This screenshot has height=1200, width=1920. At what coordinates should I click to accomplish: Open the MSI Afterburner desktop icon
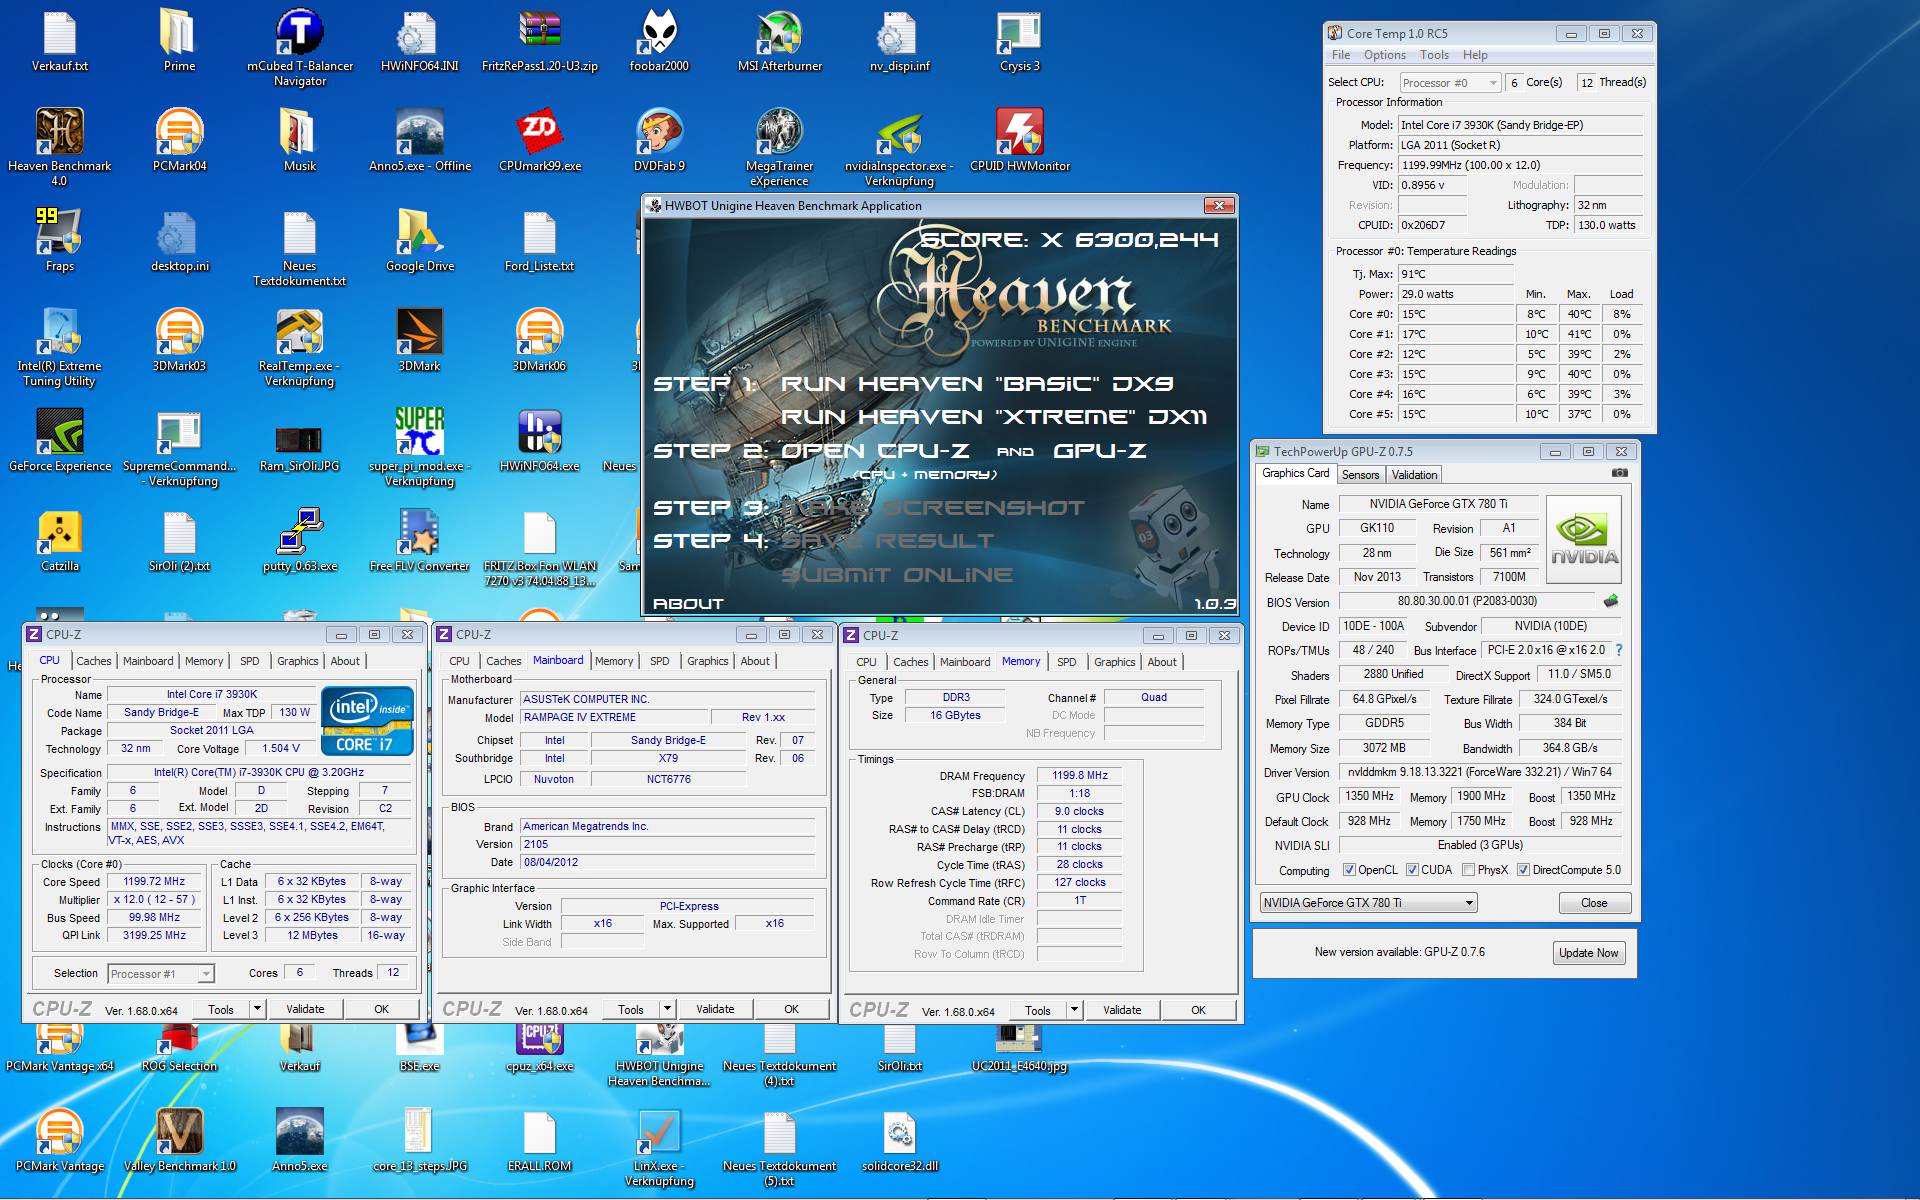click(779, 40)
